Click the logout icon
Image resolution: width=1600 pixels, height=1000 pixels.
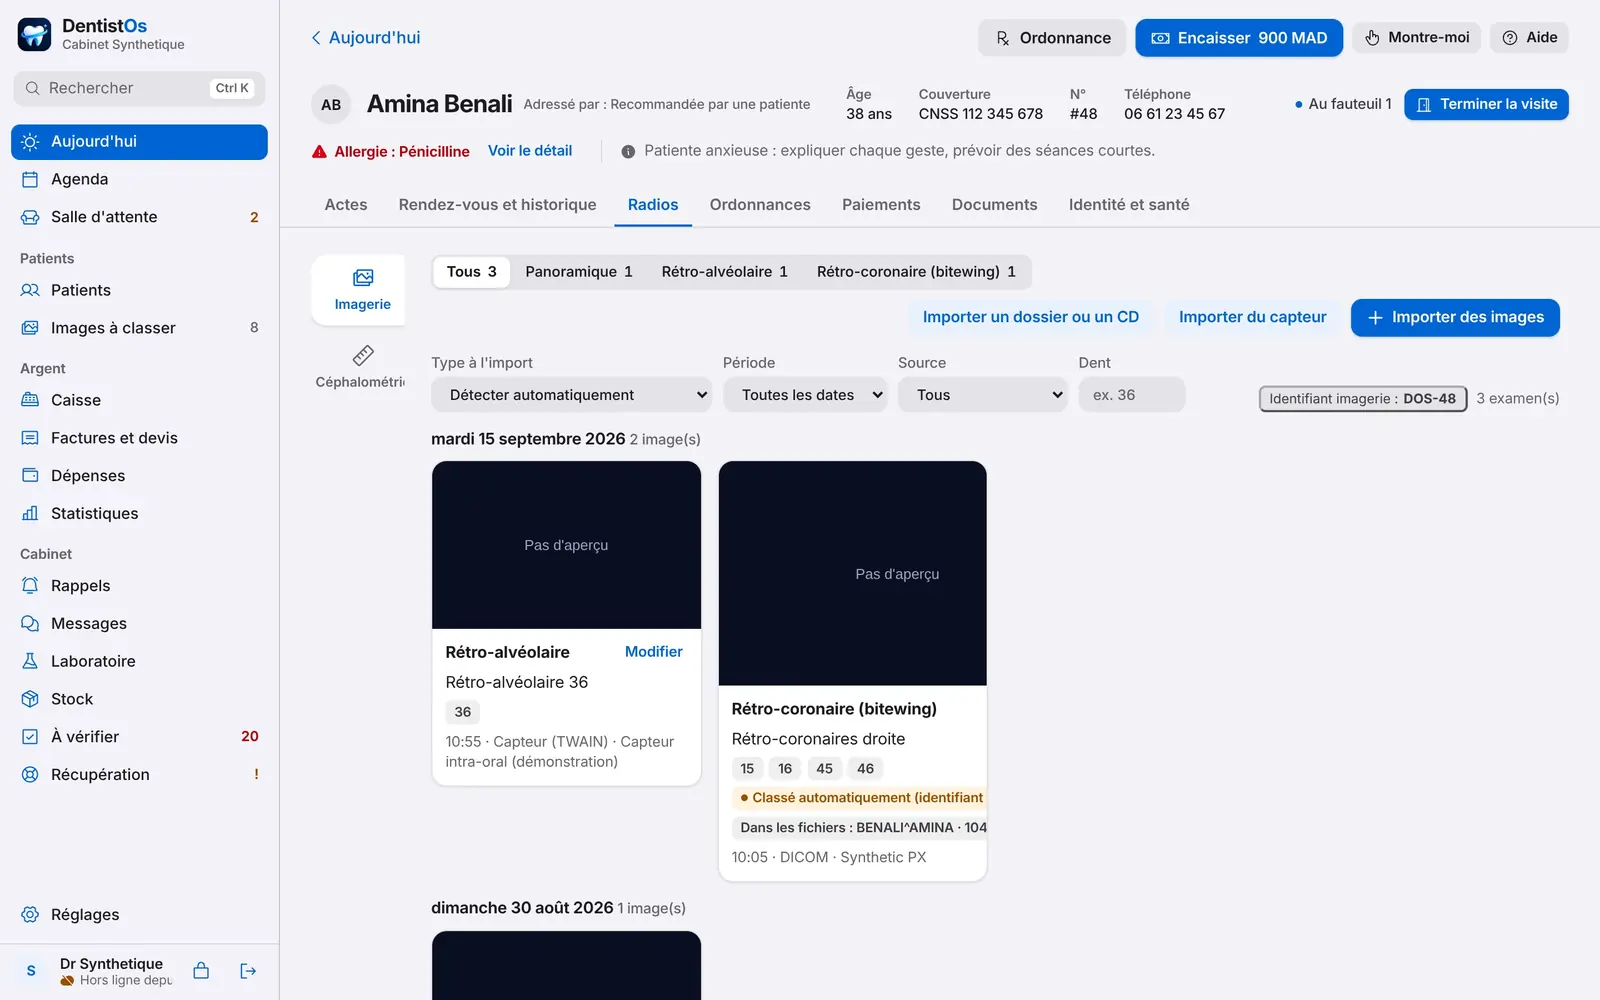click(x=248, y=971)
